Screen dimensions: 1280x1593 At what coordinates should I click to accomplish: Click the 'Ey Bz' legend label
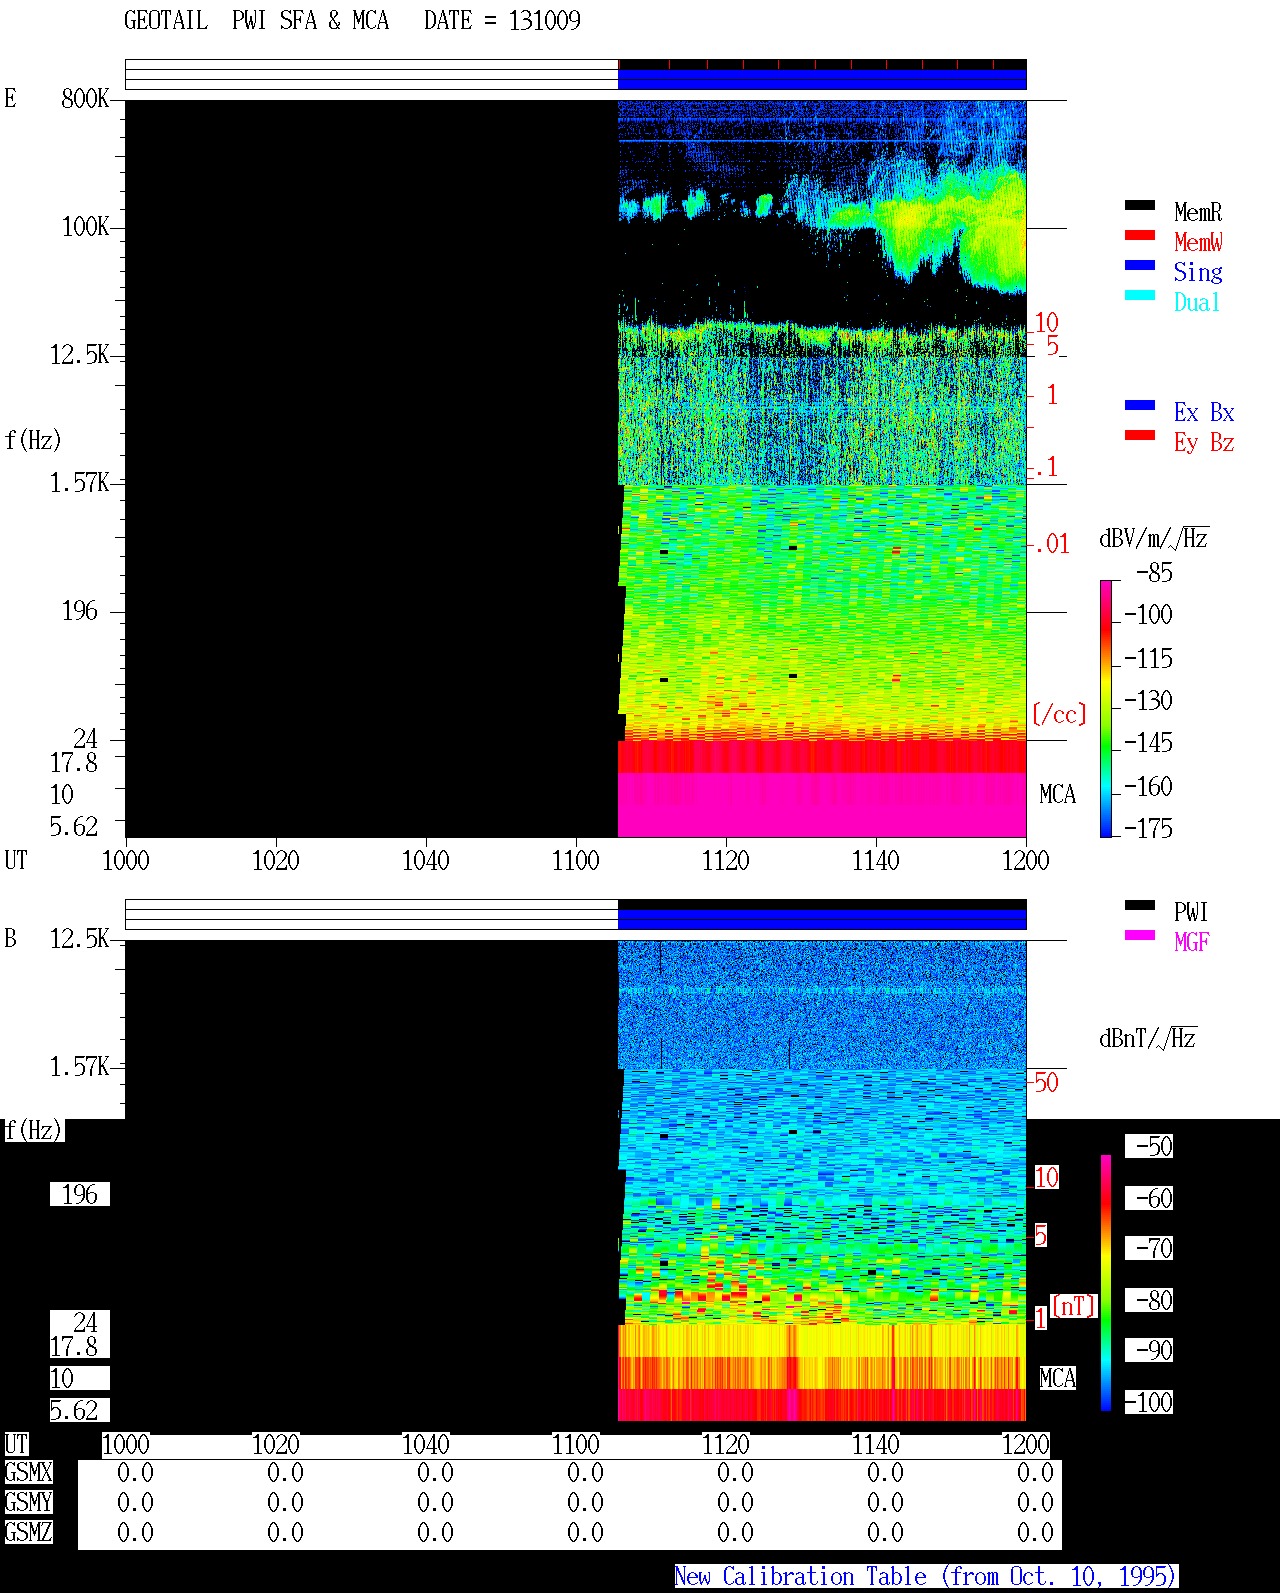click(x=1204, y=442)
